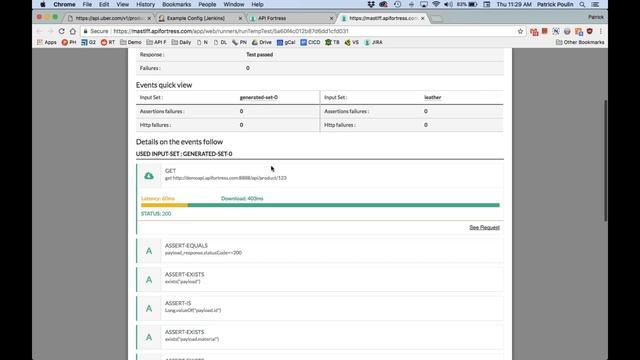Open the G2 bookmark

(88, 42)
